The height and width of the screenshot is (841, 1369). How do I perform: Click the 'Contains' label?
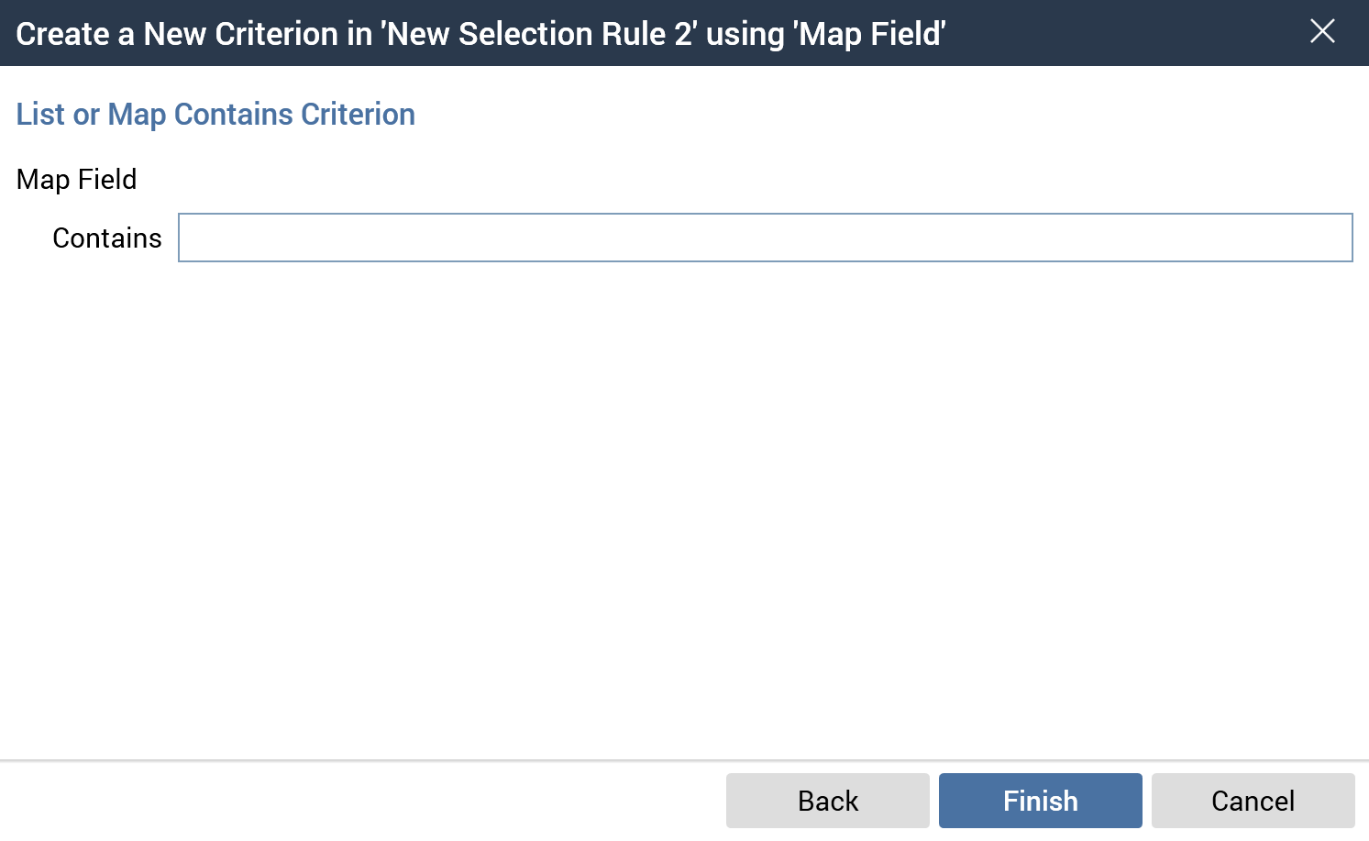pyautogui.click(x=107, y=238)
